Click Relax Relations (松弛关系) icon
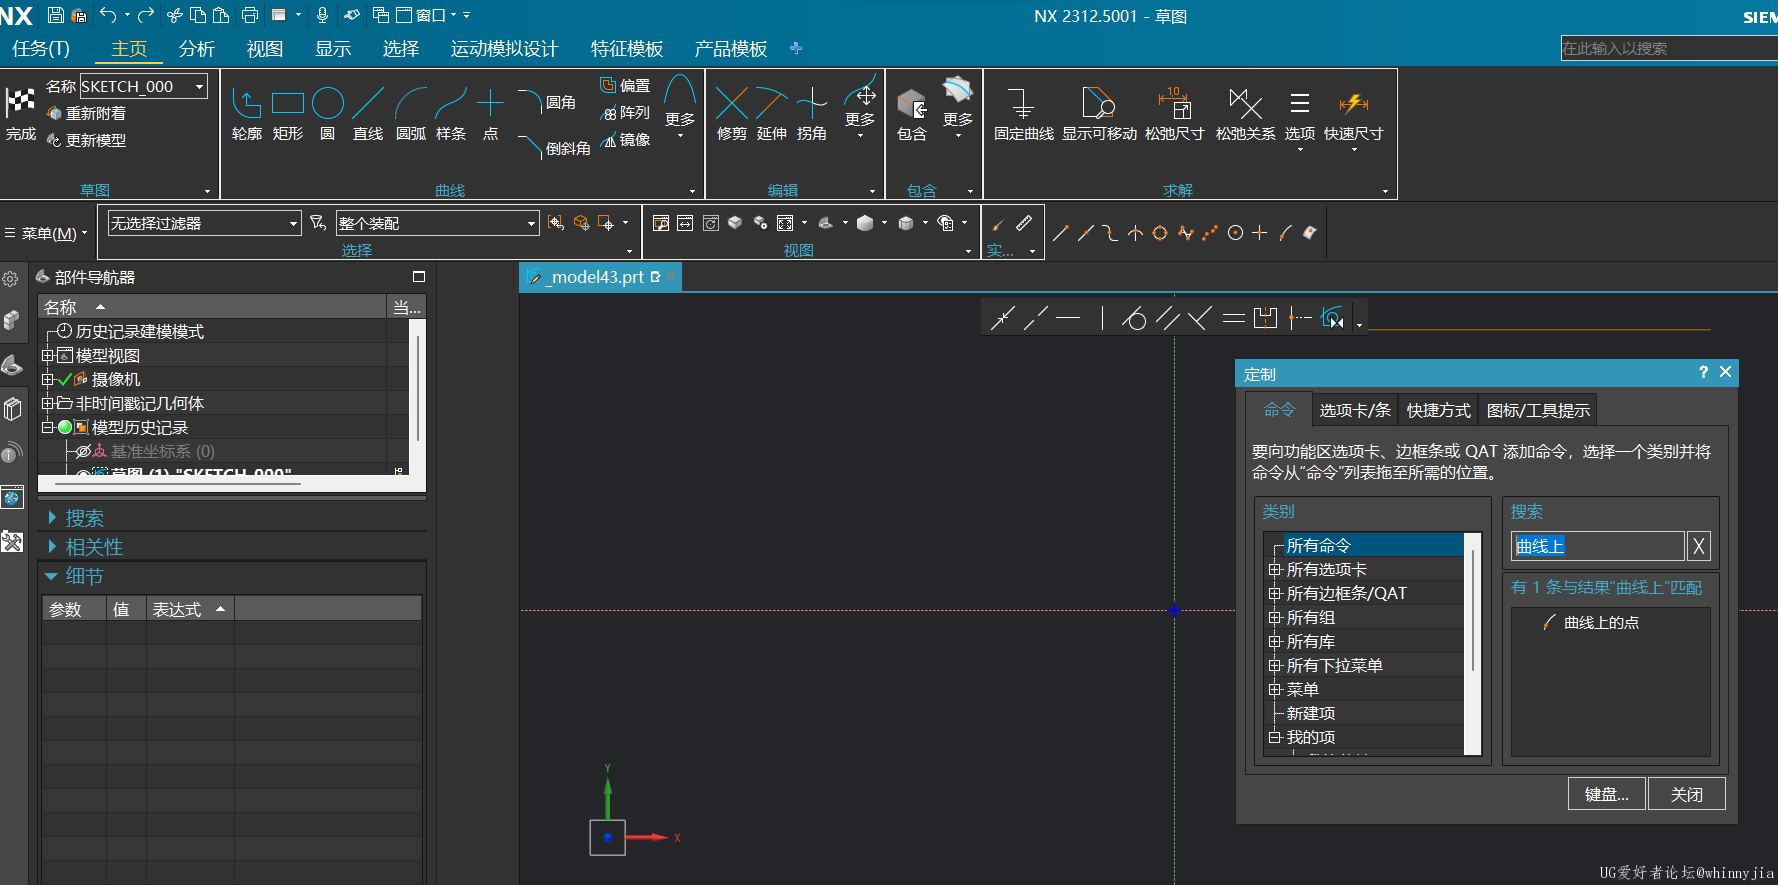The height and width of the screenshot is (885, 1778). tap(1245, 104)
